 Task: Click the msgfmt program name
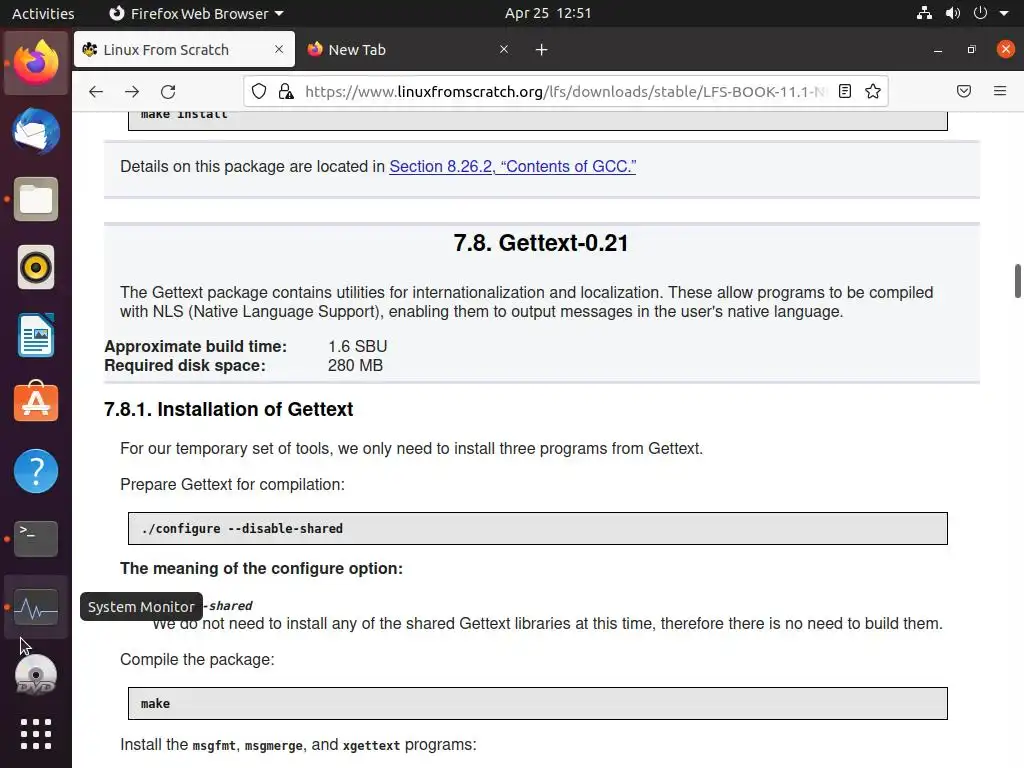pyautogui.click(x=214, y=745)
